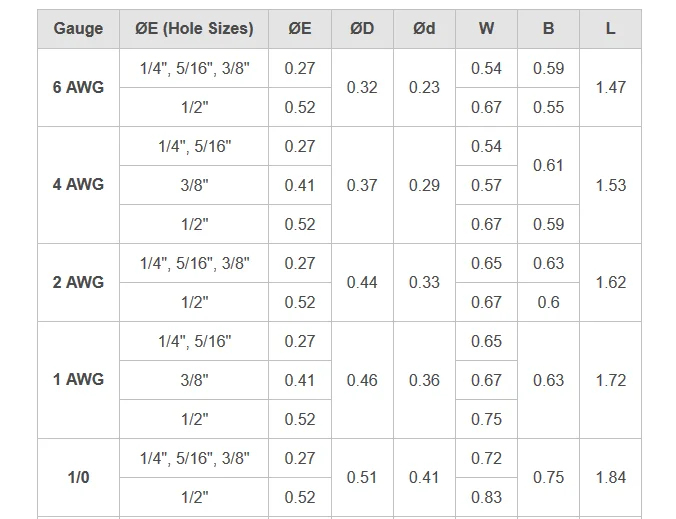676x519 pixels.
Task: Select the 2 AWG gauge cell
Action: click(78, 282)
